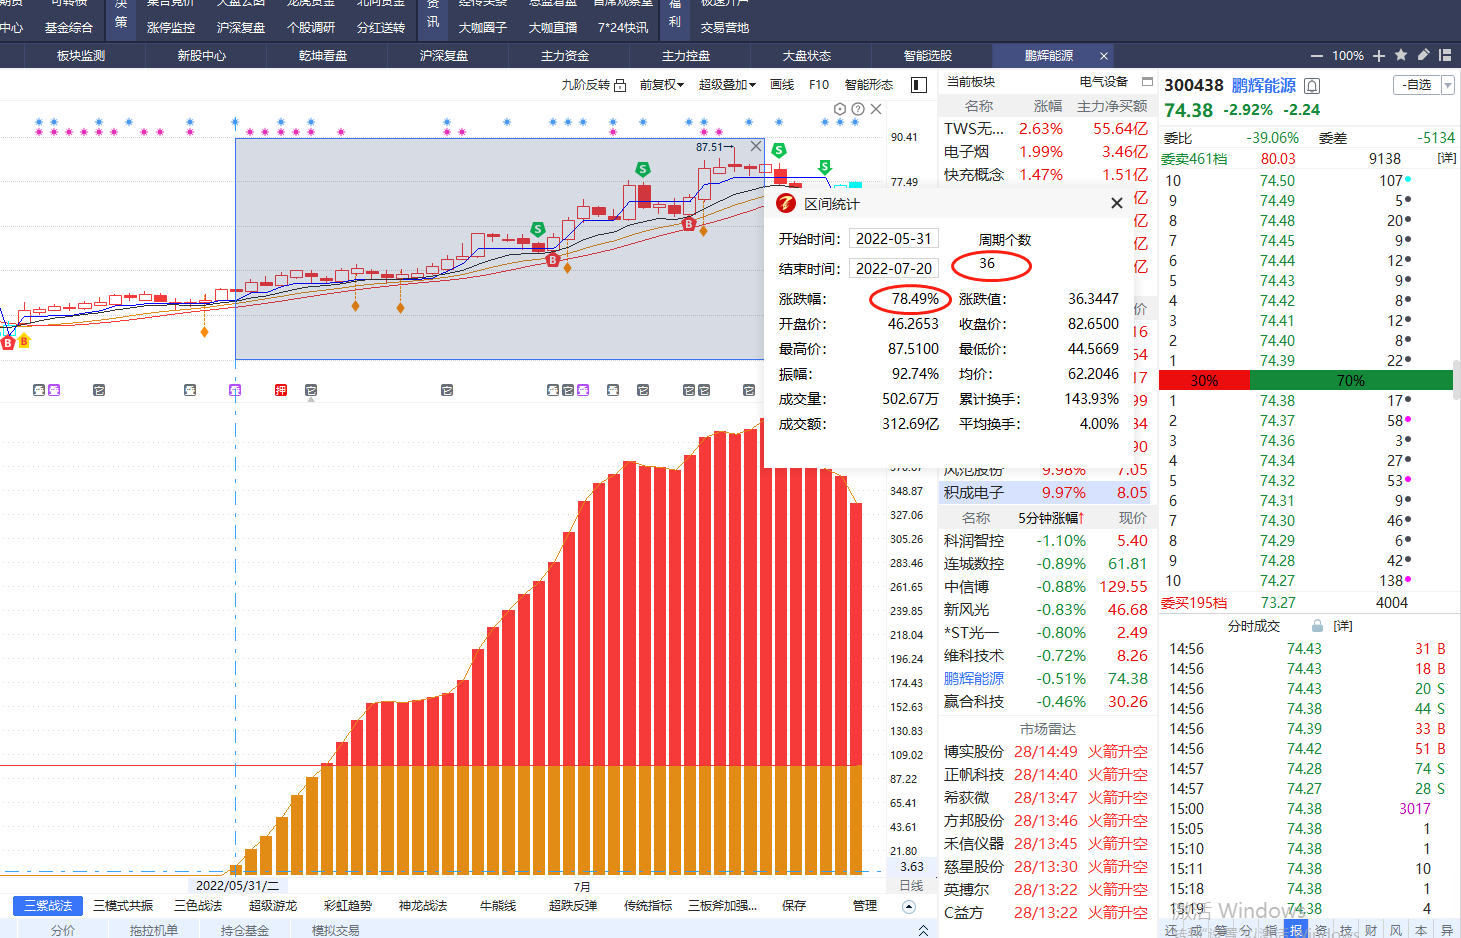Sort by the 5分钟涨幅 column header
The image size is (1461, 938).
click(1051, 518)
